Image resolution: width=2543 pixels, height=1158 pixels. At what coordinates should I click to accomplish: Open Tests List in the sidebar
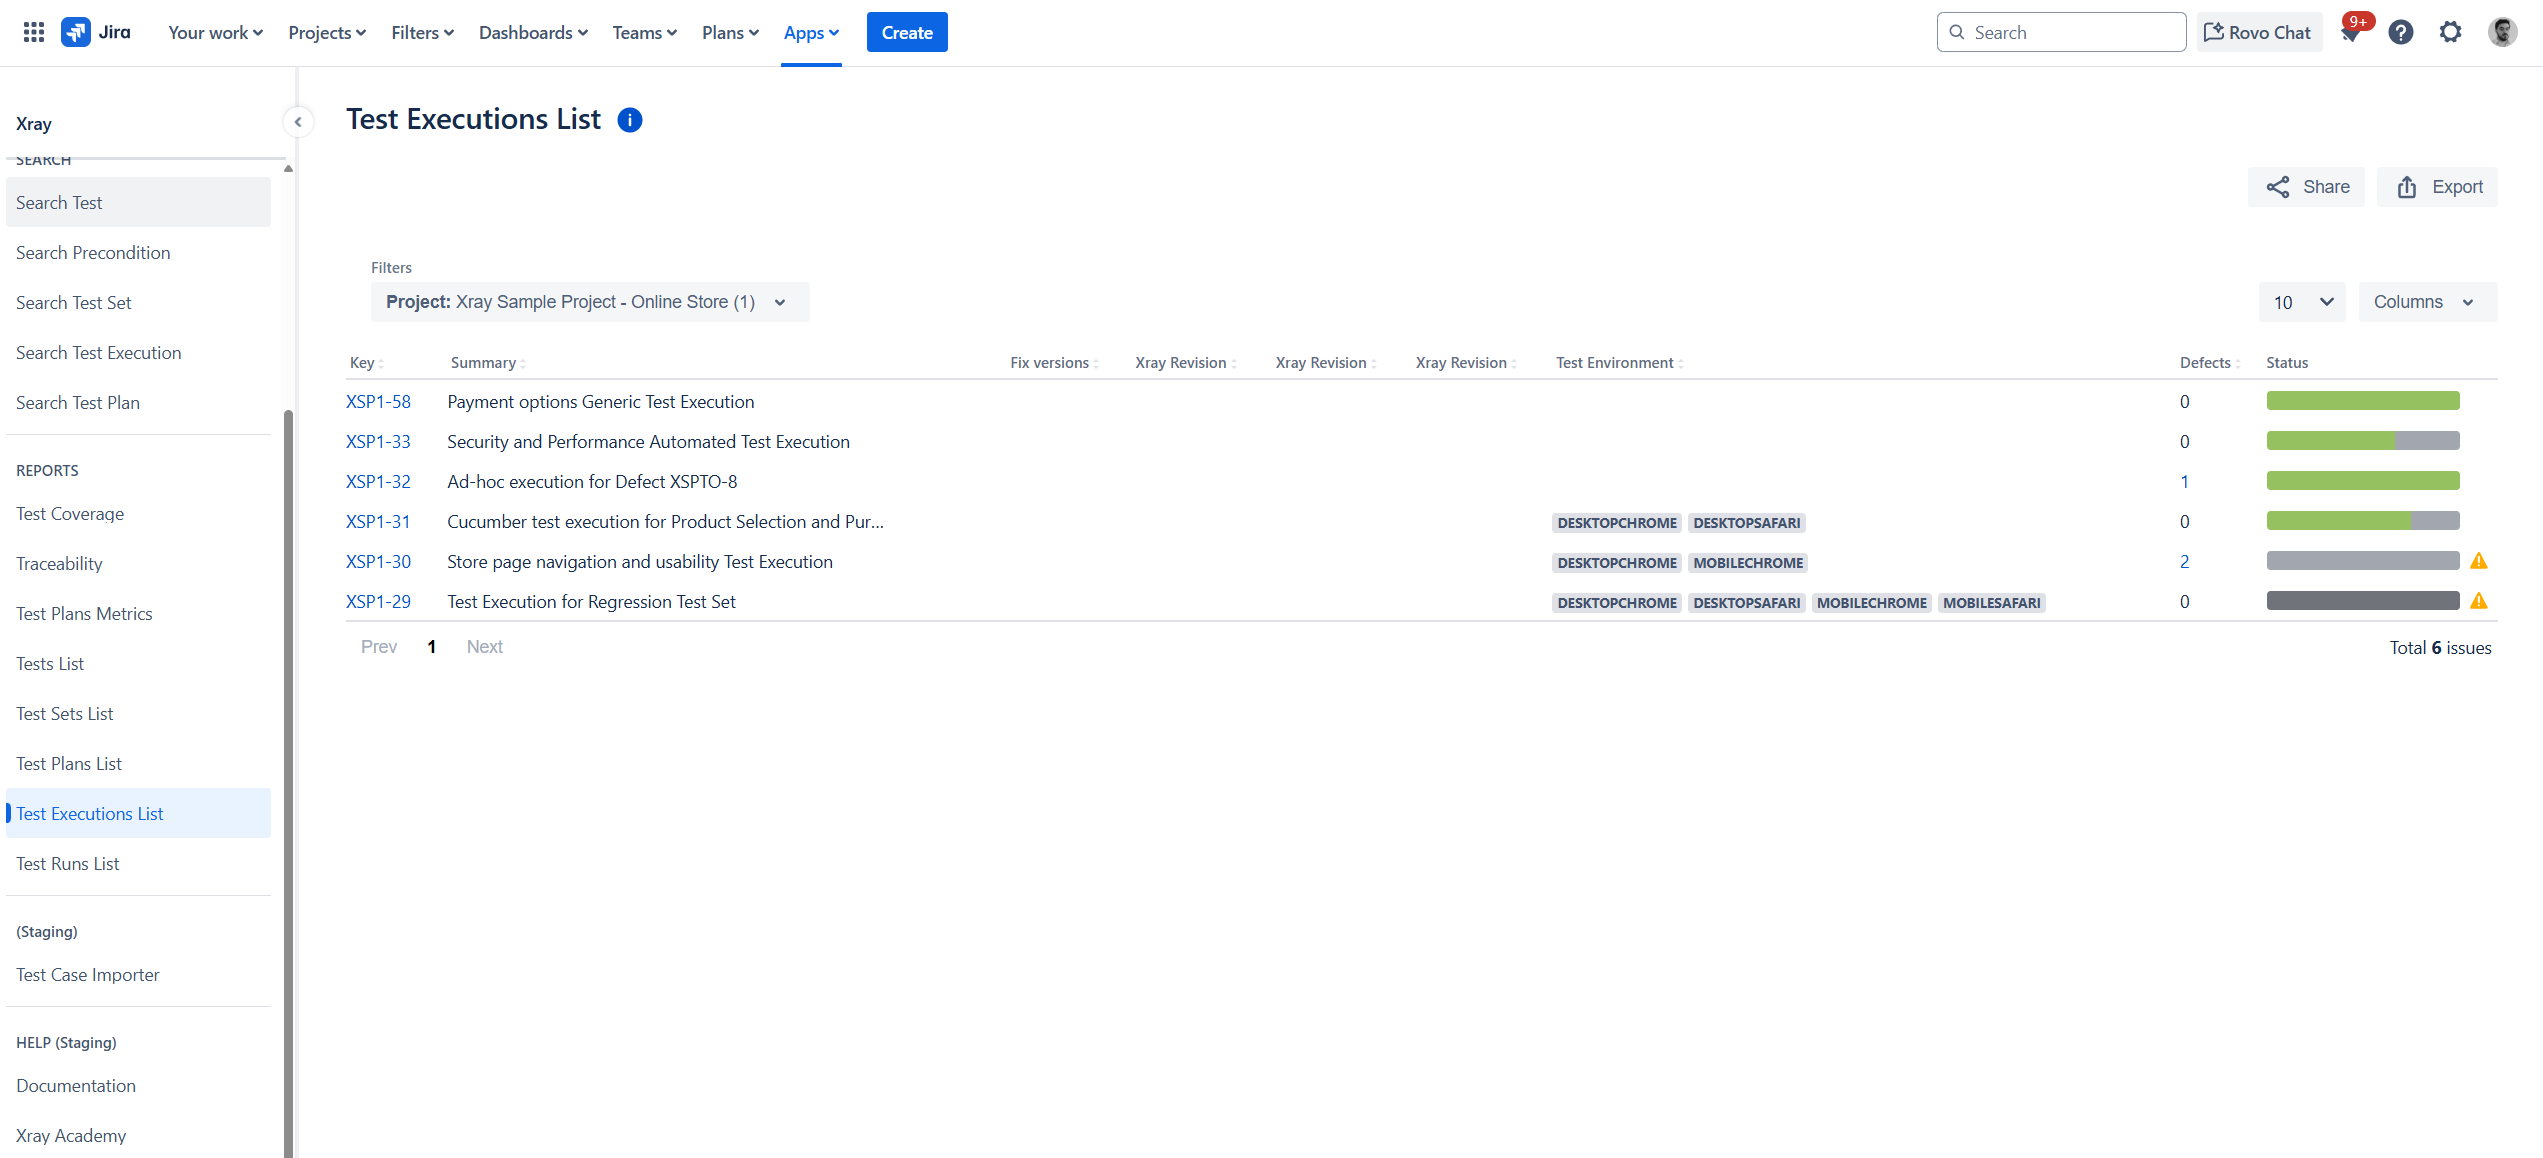pos(138,663)
